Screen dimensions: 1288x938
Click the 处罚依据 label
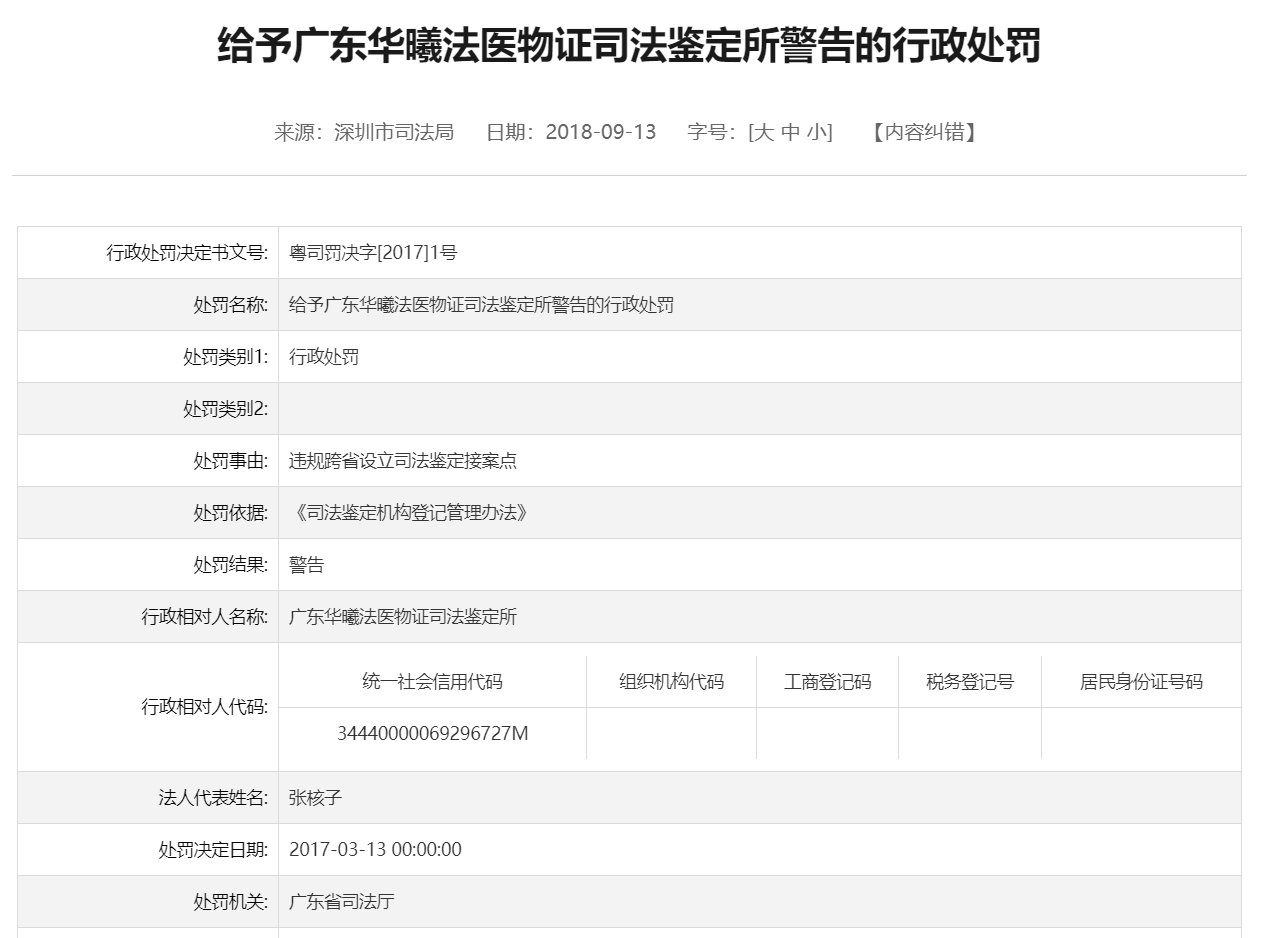[x=231, y=513]
